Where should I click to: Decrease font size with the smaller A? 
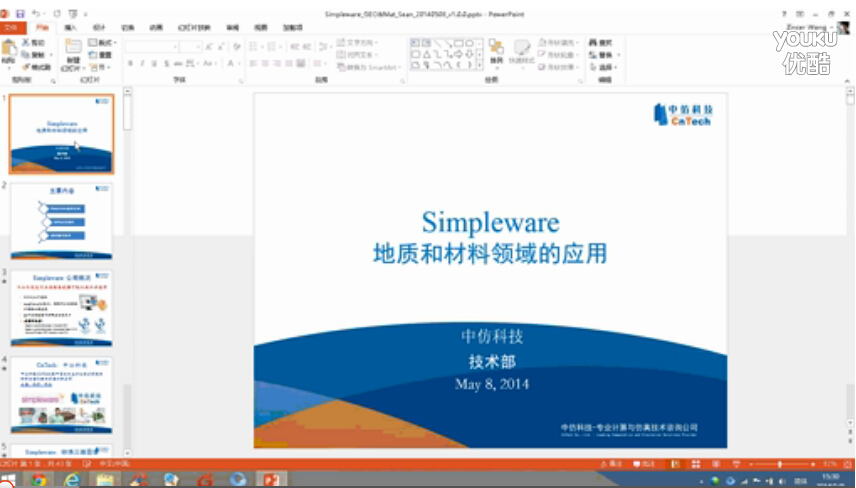pyautogui.click(x=222, y=47)
